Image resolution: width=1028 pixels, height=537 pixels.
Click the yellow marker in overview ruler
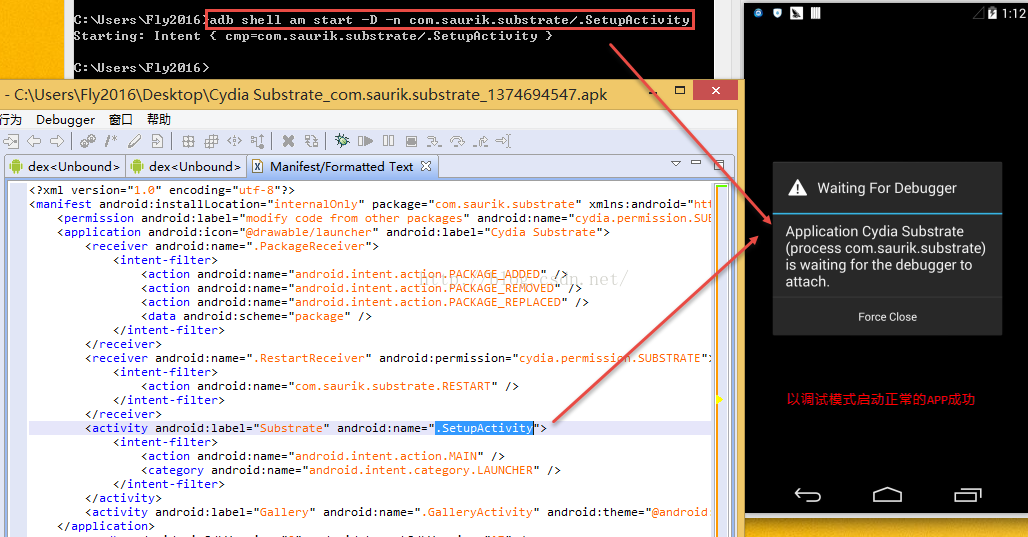(x=719, y=399)
